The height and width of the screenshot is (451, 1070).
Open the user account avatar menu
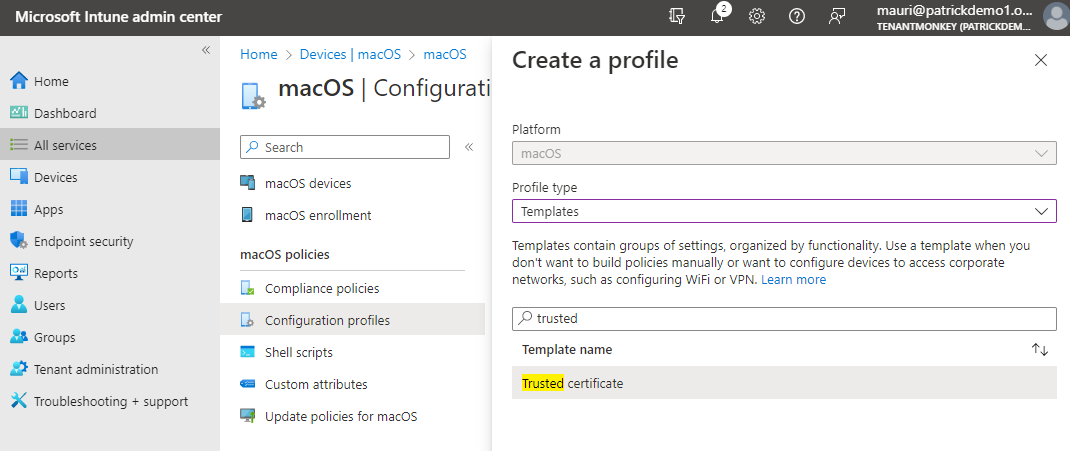(x=1055, y=17)
